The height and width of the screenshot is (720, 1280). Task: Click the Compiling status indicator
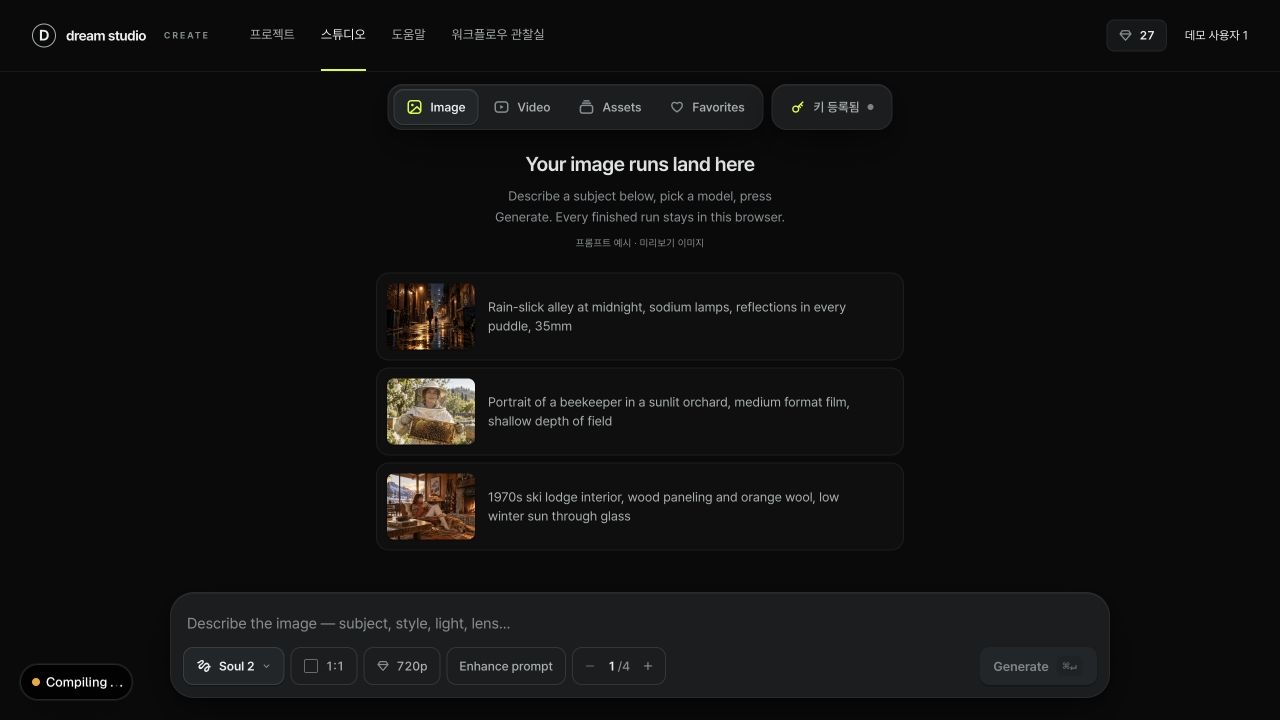(76, 682)
